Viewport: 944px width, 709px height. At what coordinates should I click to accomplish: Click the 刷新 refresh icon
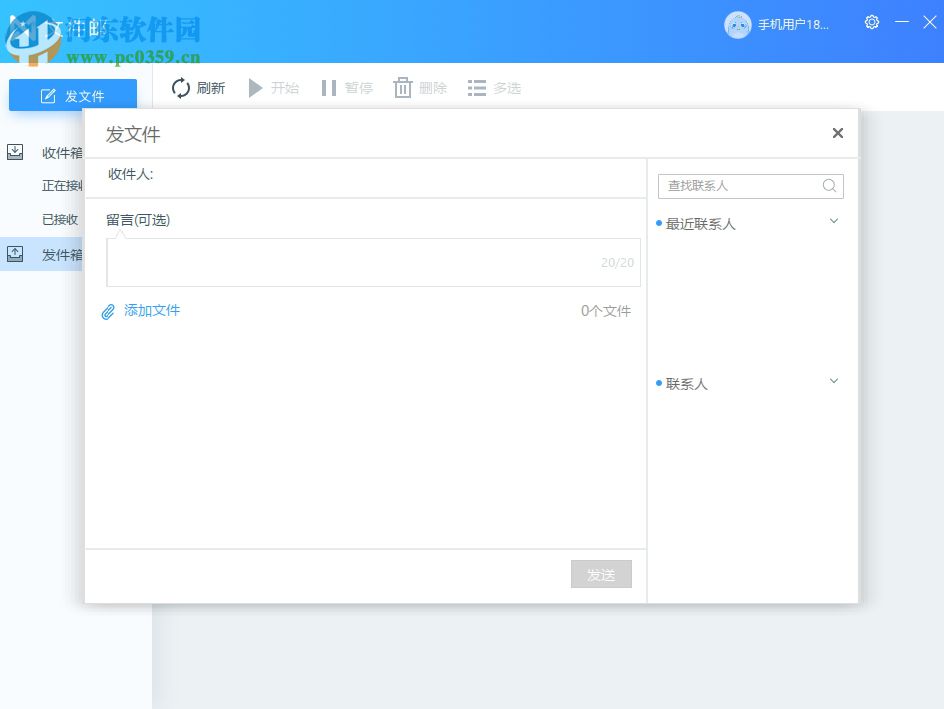[180, 88]
